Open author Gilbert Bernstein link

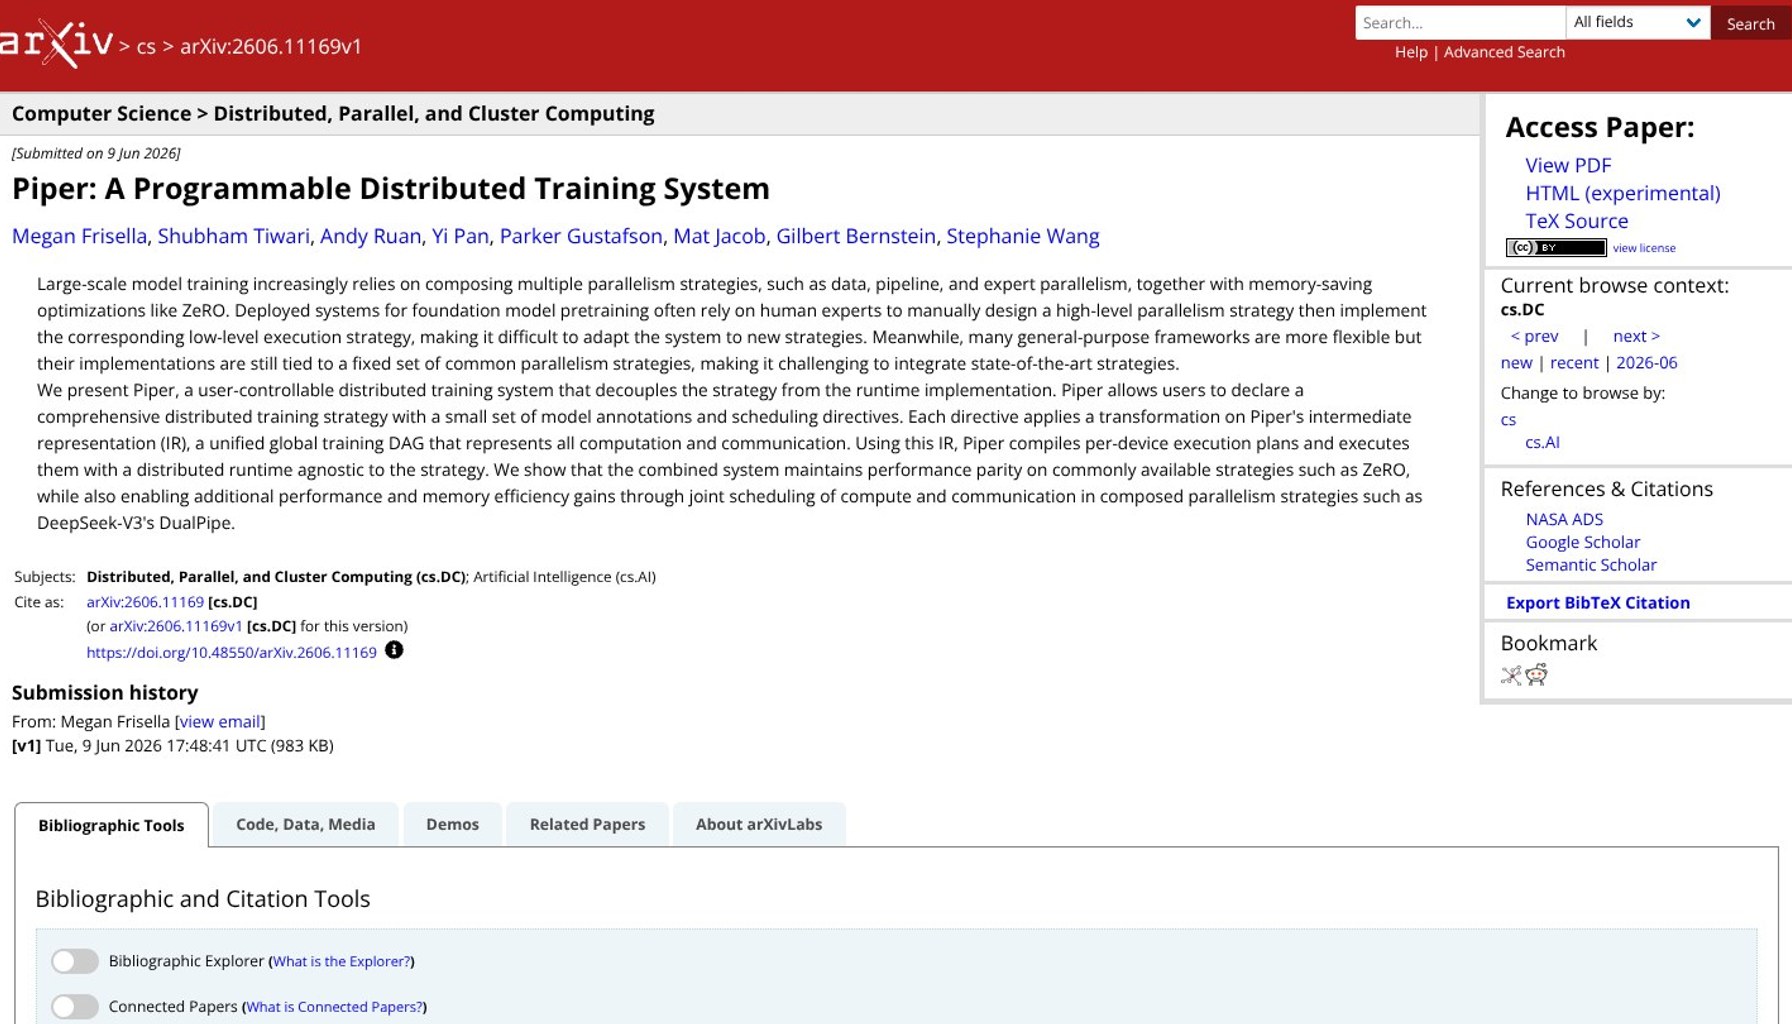[x=856, y=236]
